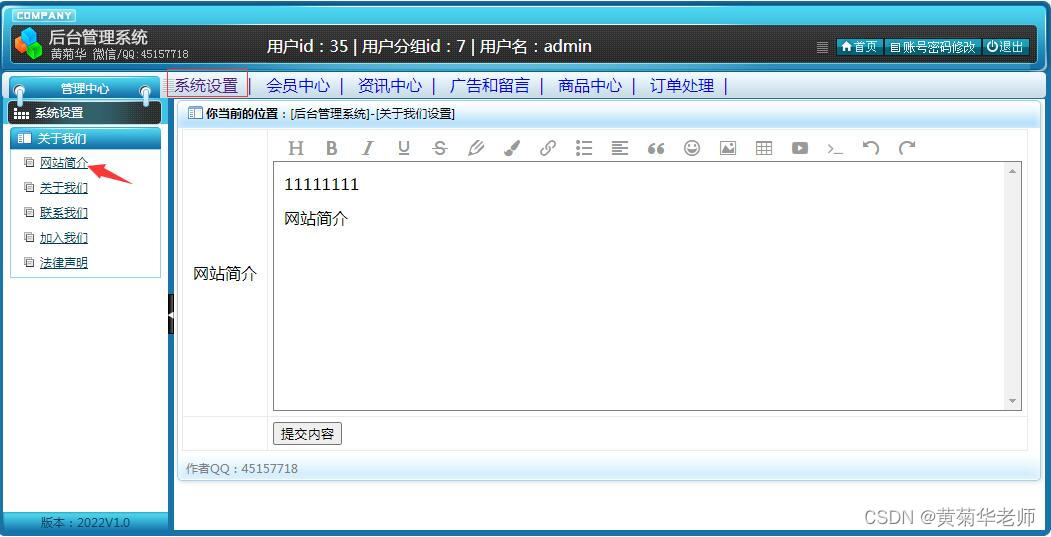Open the 广告和留言 tab
Screen dimensions: 1051x537
(x=490, y=86)
